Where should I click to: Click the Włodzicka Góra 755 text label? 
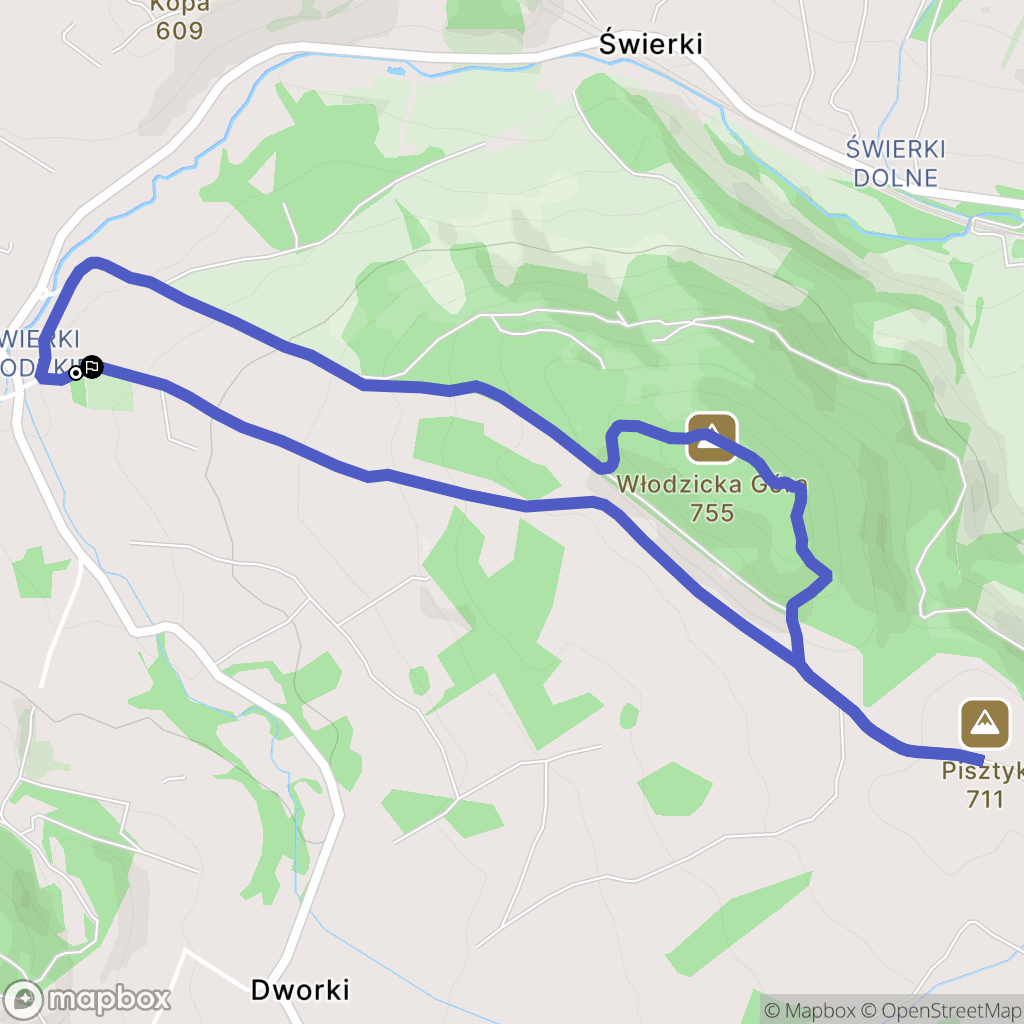712,498
